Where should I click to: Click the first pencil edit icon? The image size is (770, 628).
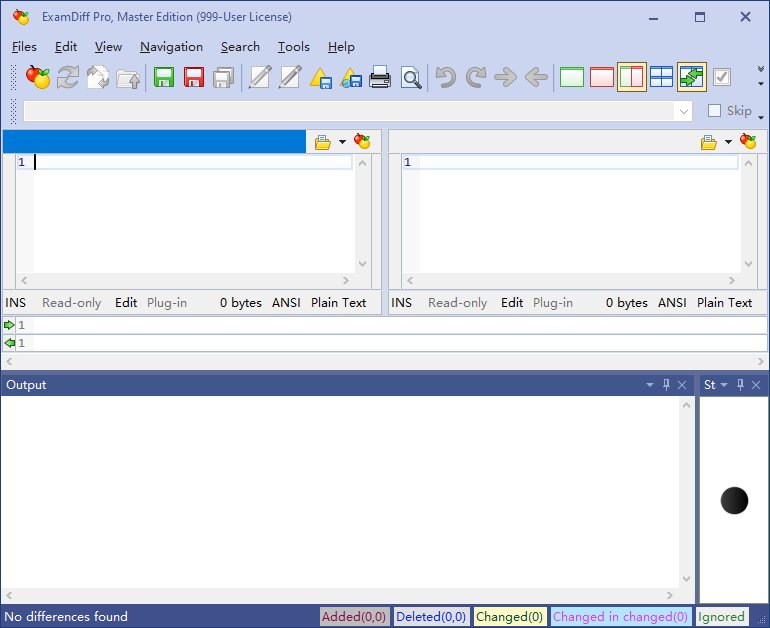(259, 77)
